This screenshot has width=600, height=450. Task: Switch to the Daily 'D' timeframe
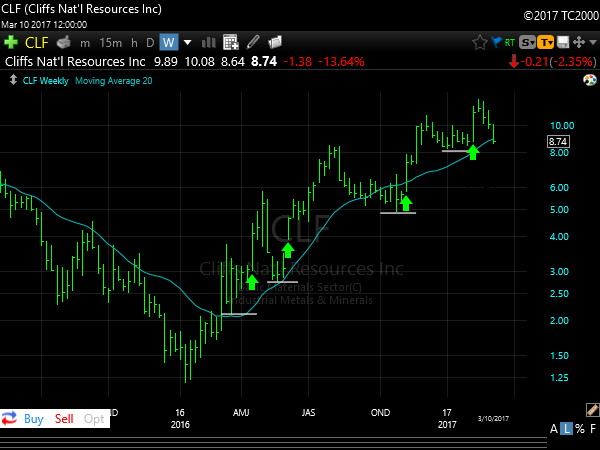(x=150, y=42)
